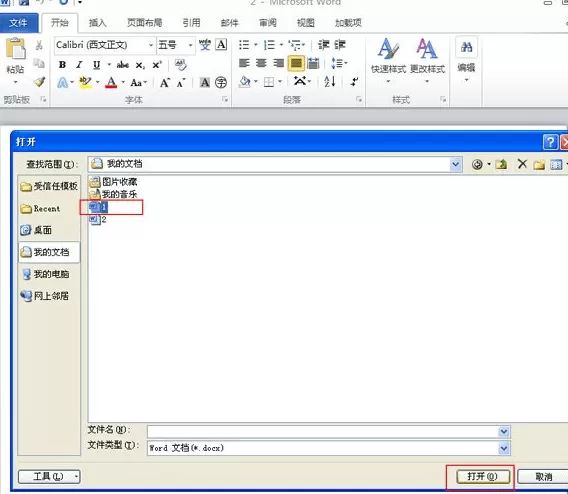Click the numbered list icon

(269, 45)
